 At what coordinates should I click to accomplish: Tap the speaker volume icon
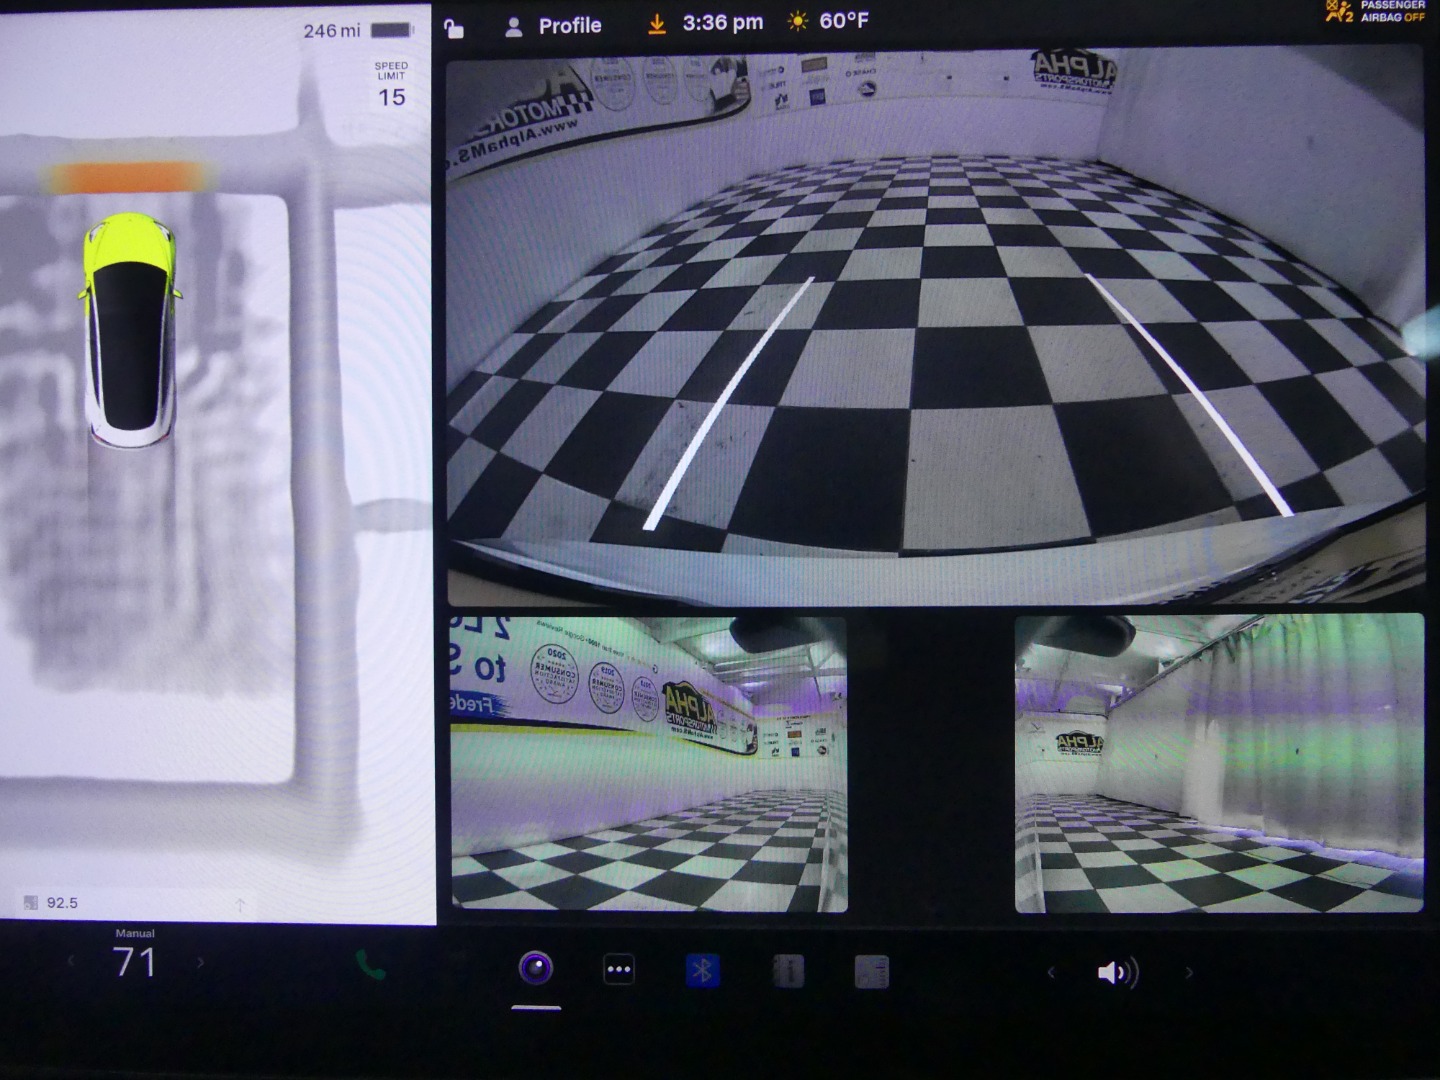click(1116, 972)
